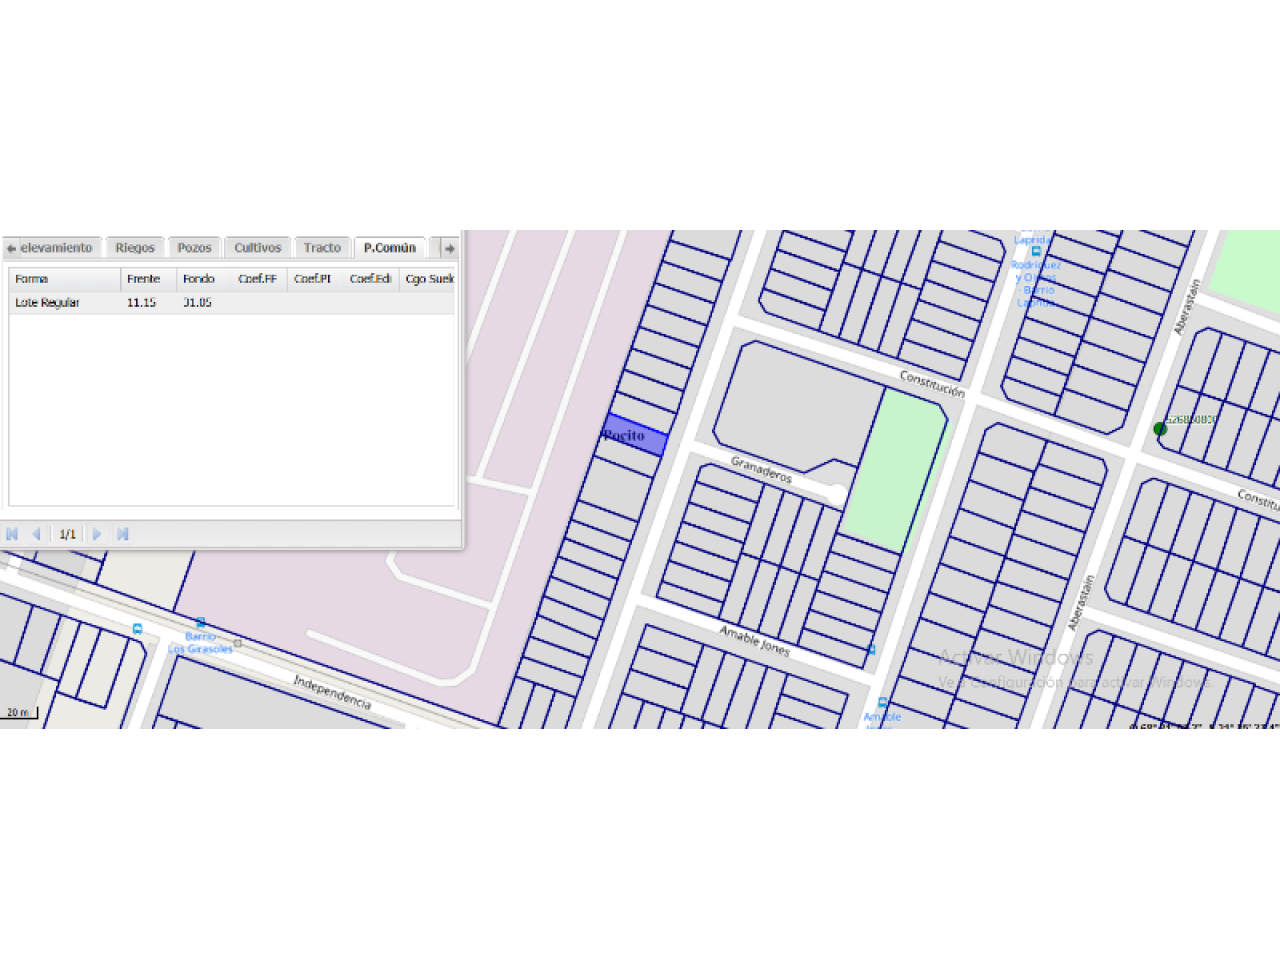The width and height of the screenshot is (1280, 960).
Task: Open the Pozos tab
Action: [x=194, y=248]
